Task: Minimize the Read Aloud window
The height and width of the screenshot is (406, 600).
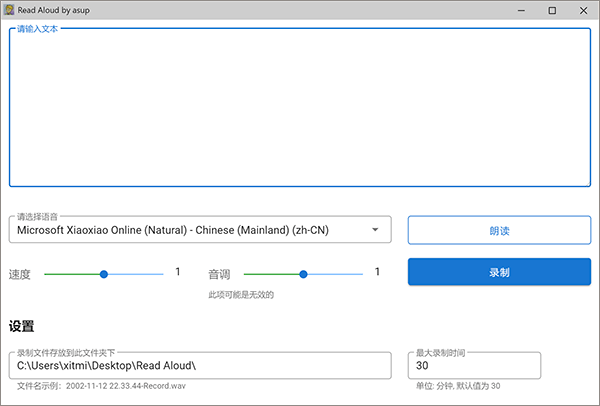Action: [x=521, y=10]
